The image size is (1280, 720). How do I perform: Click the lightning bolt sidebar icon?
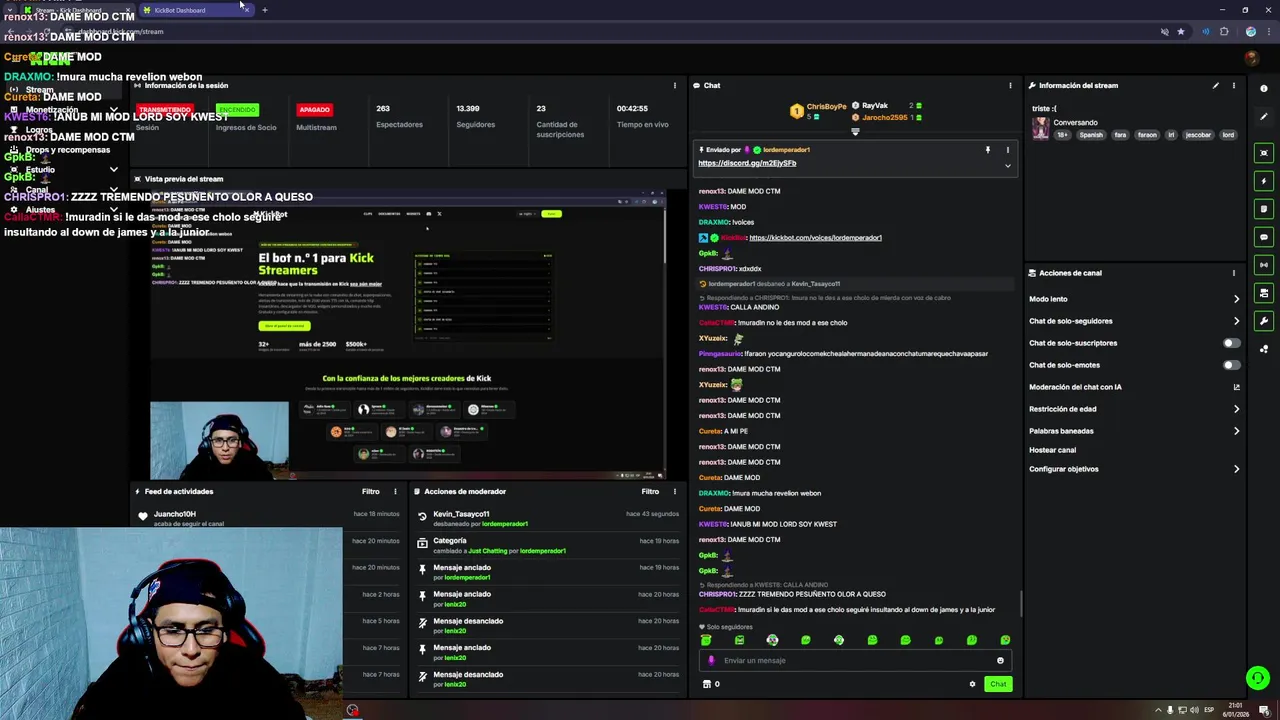pos(1264,181)
